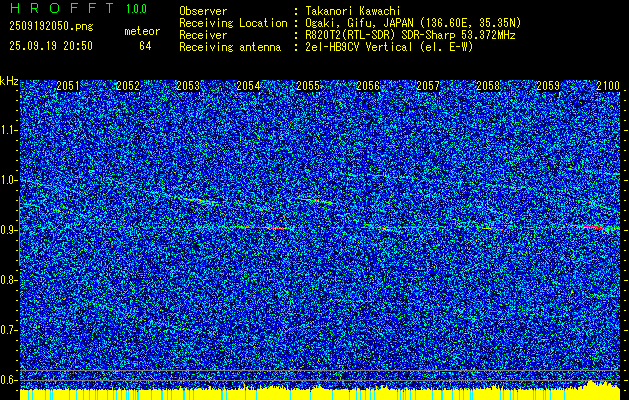Screen dimensions: 629x400
Task: Click the 1.1 kHz frequency axis label
Action: [8, 130]
